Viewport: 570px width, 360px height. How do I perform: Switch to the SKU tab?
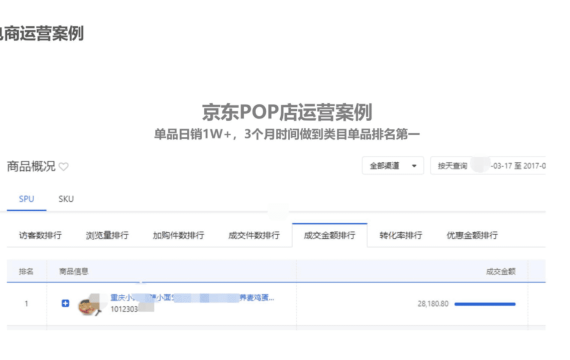[66, 199]
